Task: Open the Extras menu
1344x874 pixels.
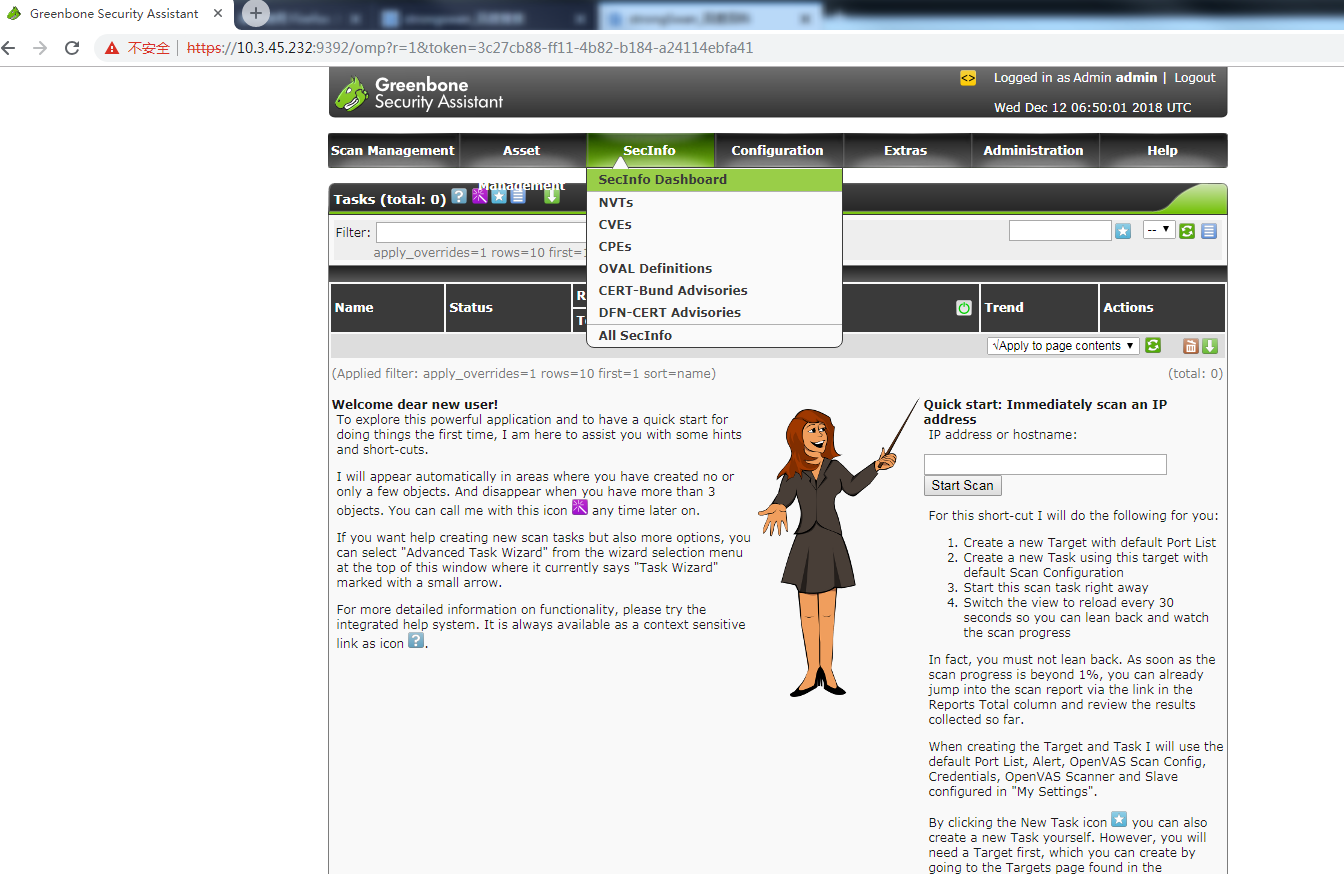Action: click(x=906, y=151)
